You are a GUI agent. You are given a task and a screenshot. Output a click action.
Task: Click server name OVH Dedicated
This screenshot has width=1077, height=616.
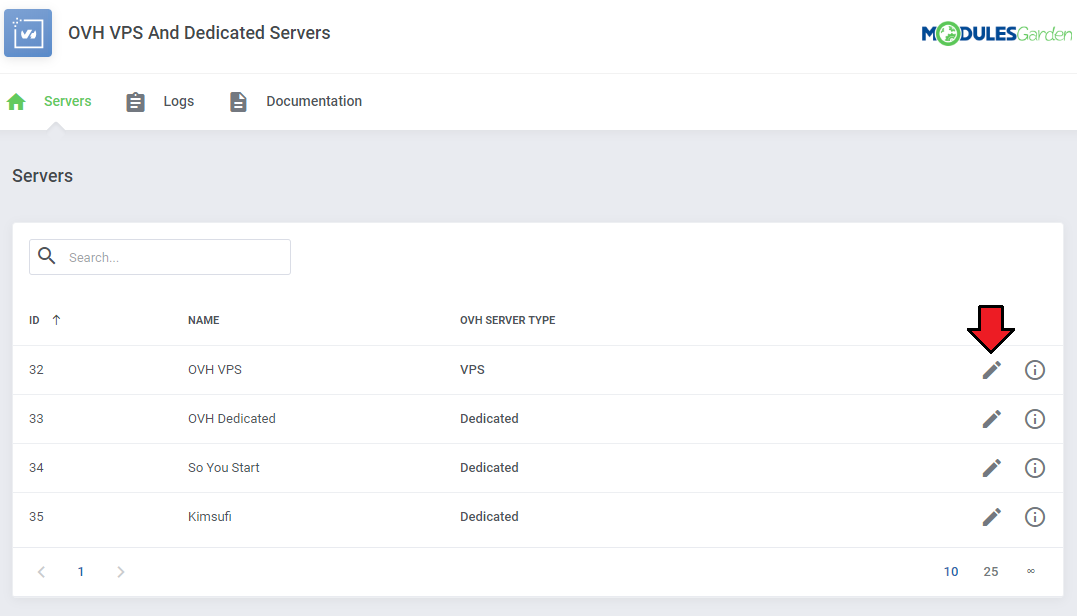tap(231, 418)
